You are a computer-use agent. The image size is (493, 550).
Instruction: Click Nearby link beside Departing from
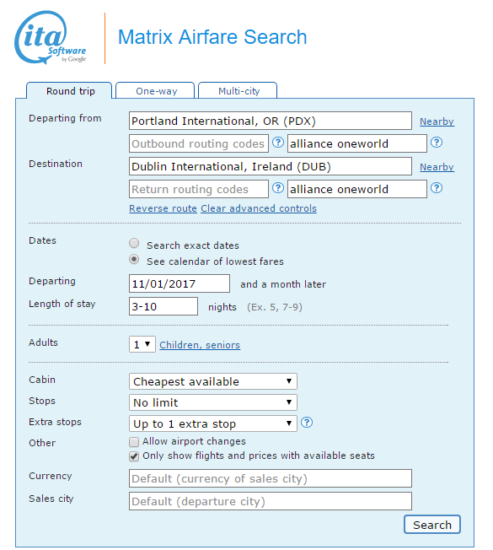(437, 122)
